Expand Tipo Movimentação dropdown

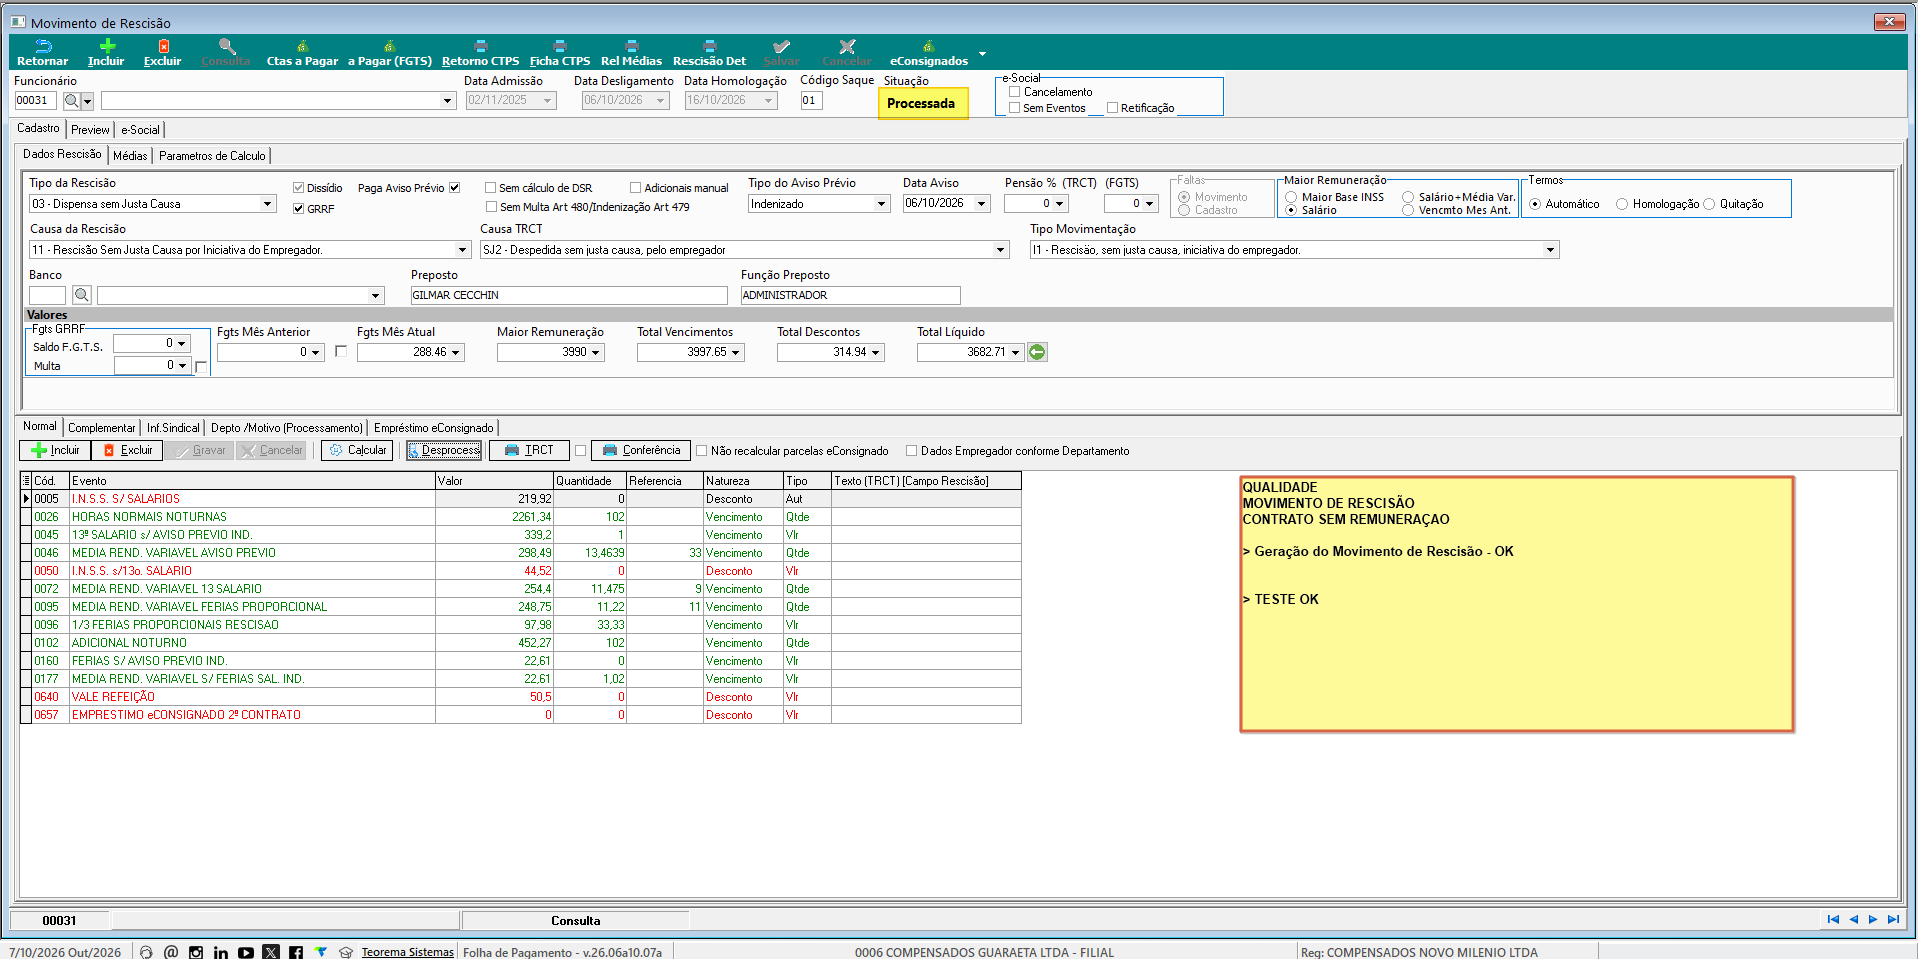pos(1550,250)
